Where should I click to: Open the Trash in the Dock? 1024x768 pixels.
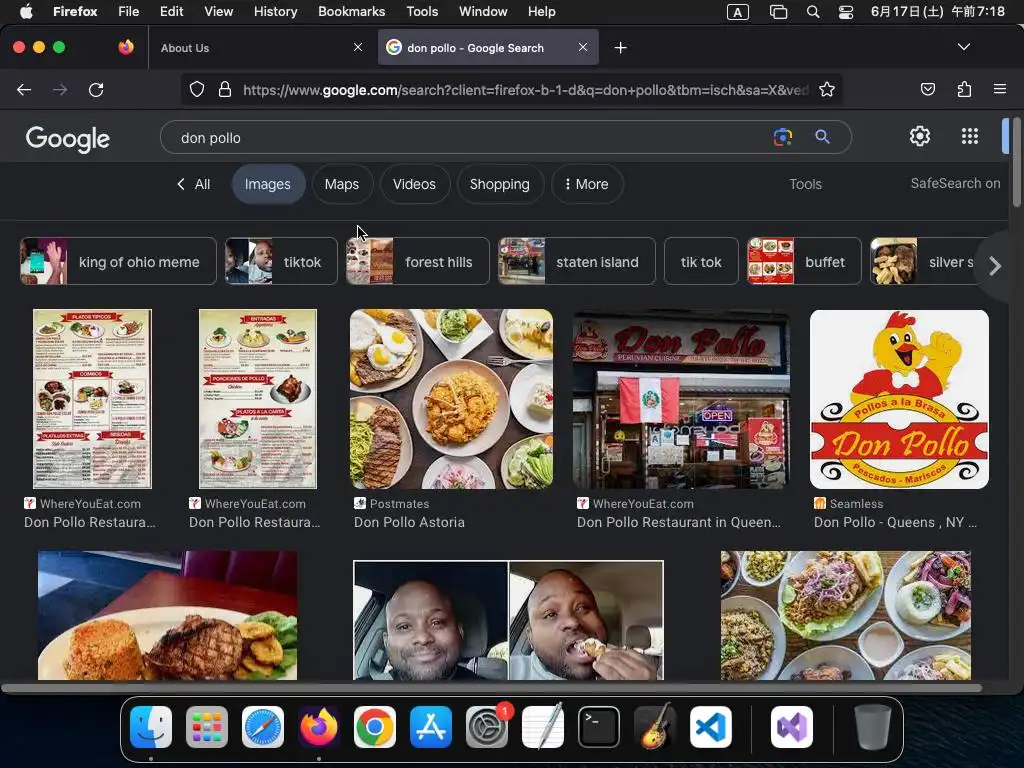[x=872, y=727]
